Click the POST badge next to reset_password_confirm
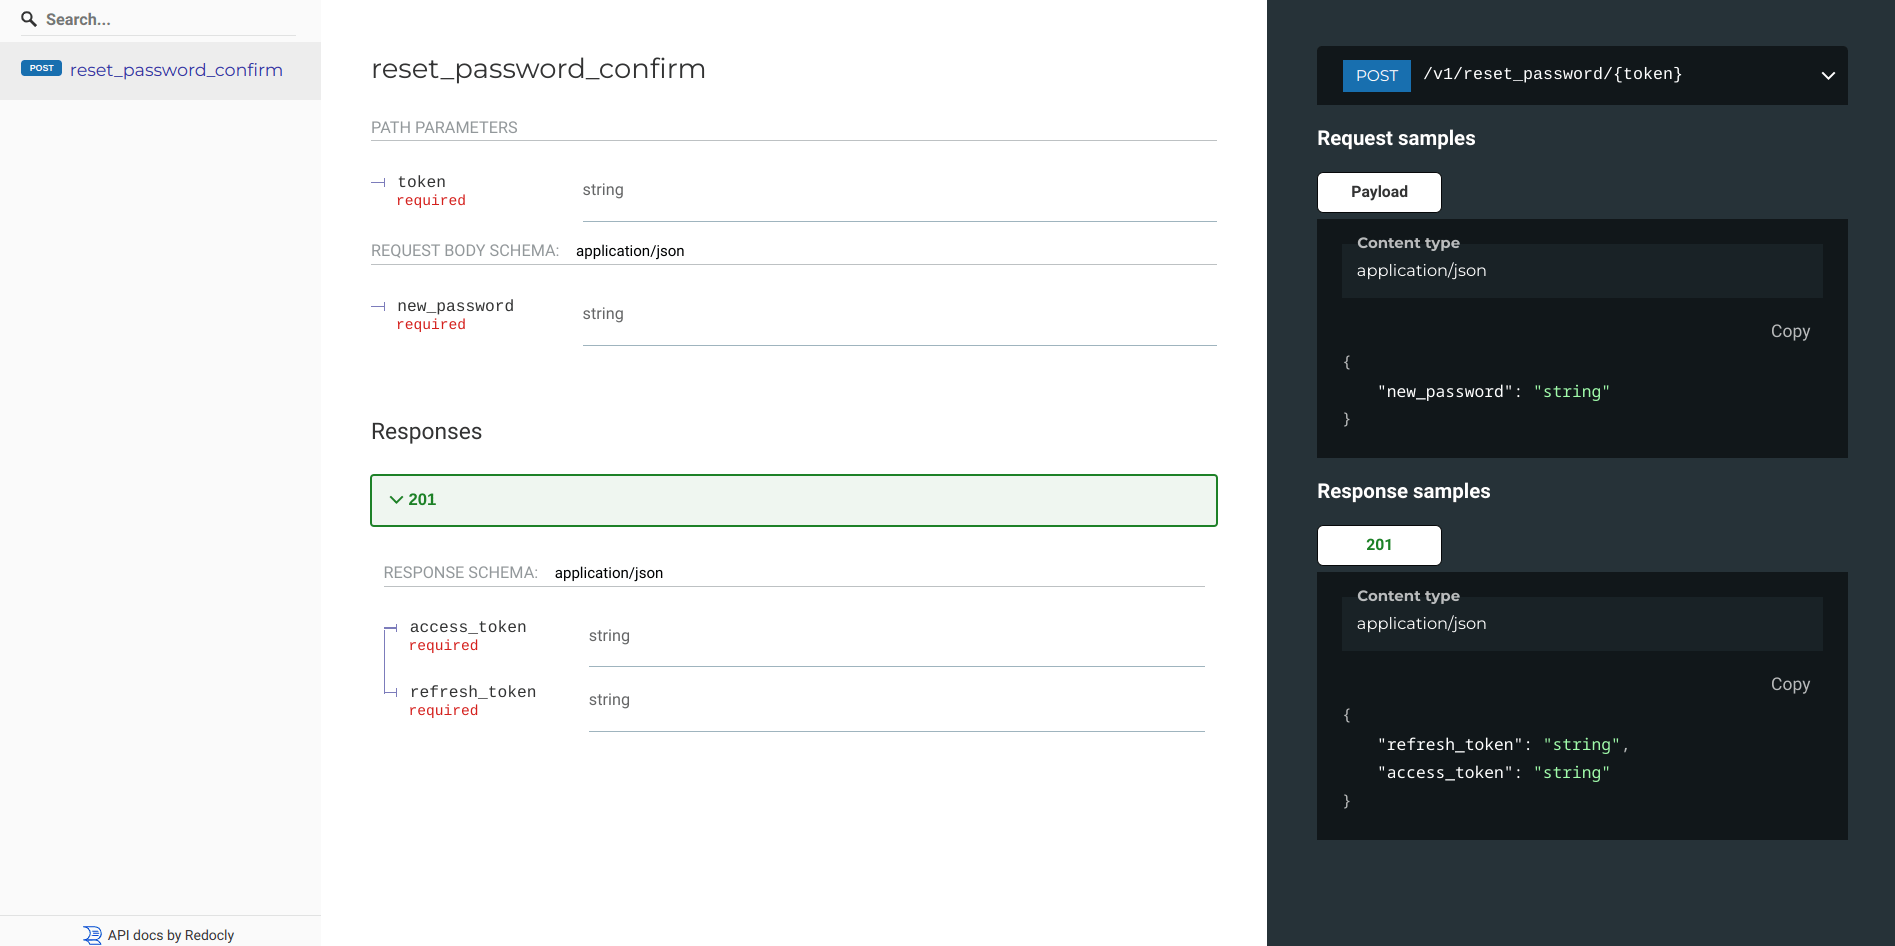 (x=41, y=68)
